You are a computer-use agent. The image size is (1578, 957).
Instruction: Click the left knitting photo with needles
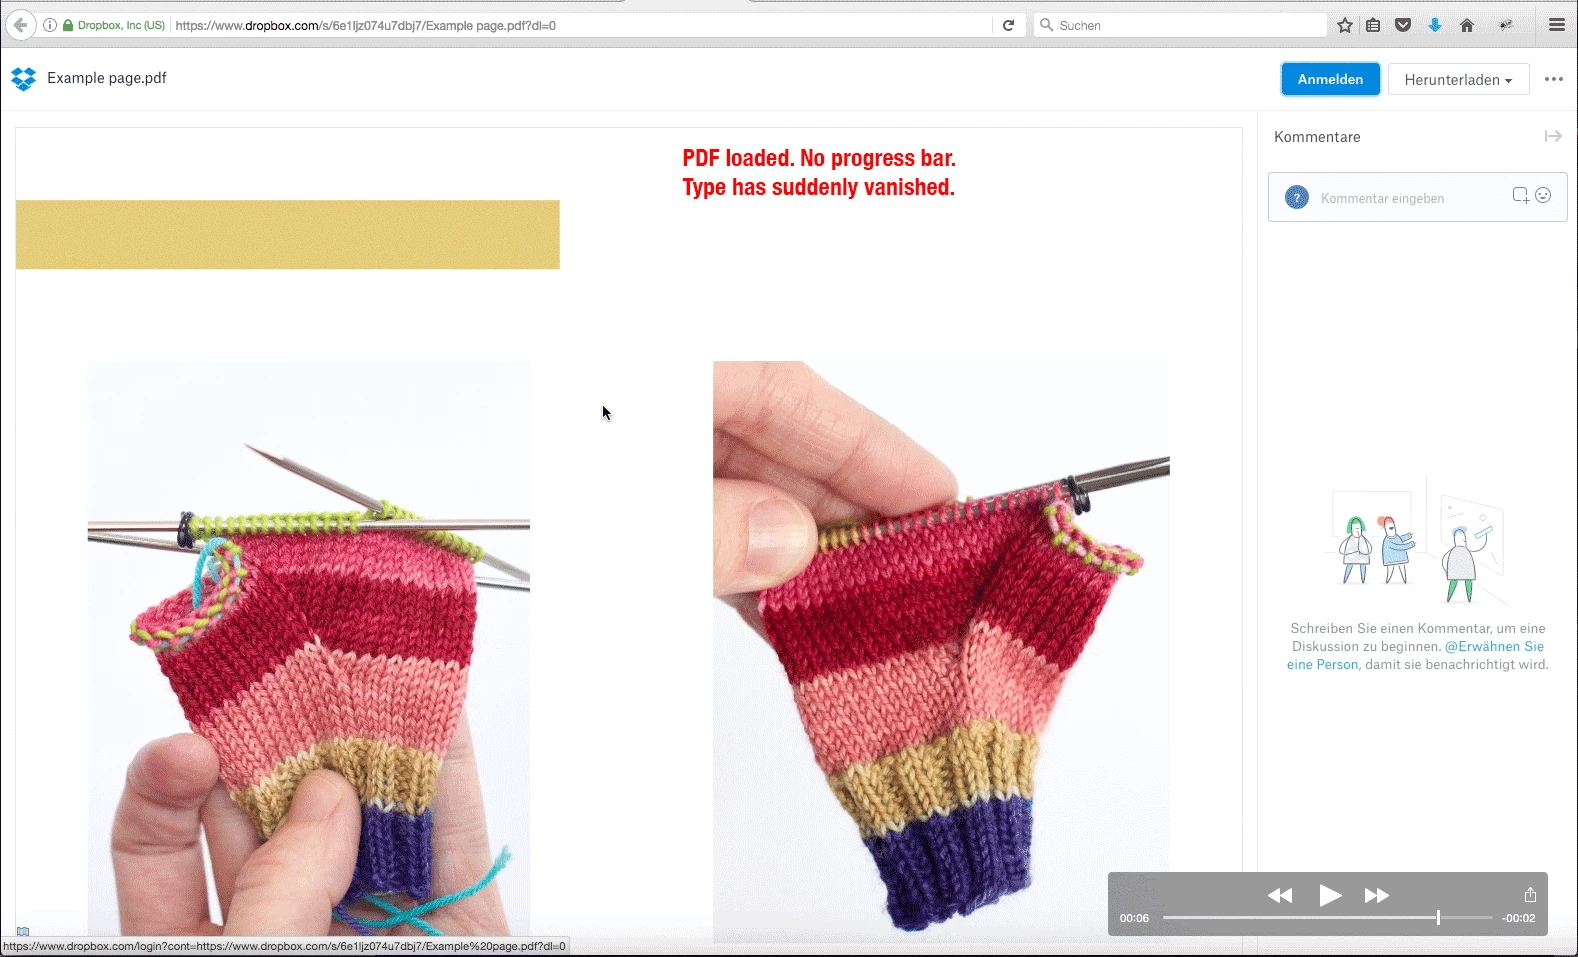point(309,650)
